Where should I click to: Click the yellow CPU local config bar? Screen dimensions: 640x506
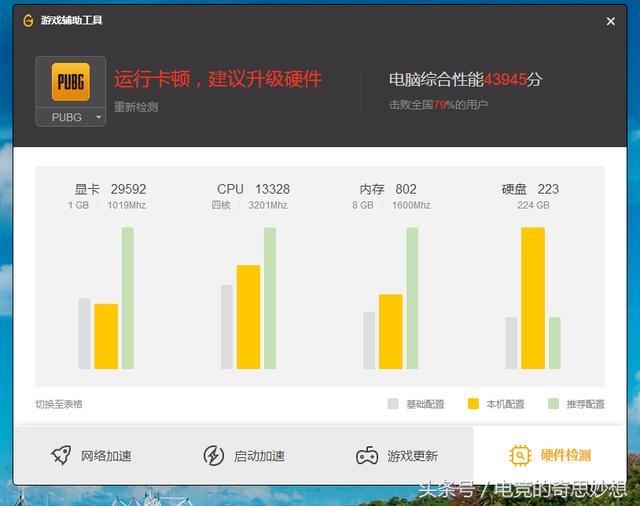coord(248,317)
